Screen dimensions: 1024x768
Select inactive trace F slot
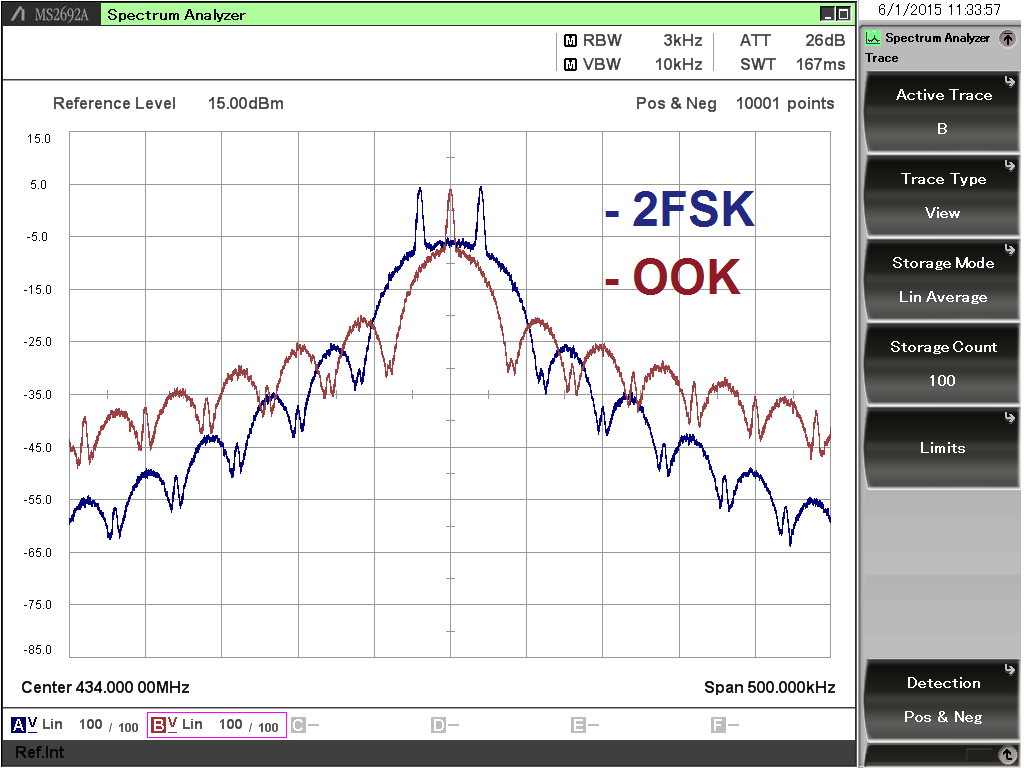pos(718,725)
